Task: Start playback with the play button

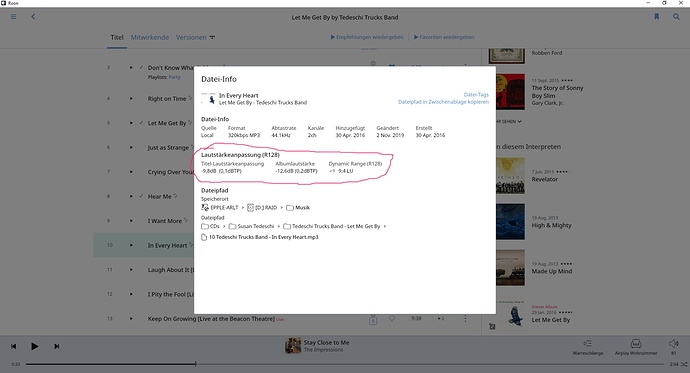Action: [x=34, y=347]
